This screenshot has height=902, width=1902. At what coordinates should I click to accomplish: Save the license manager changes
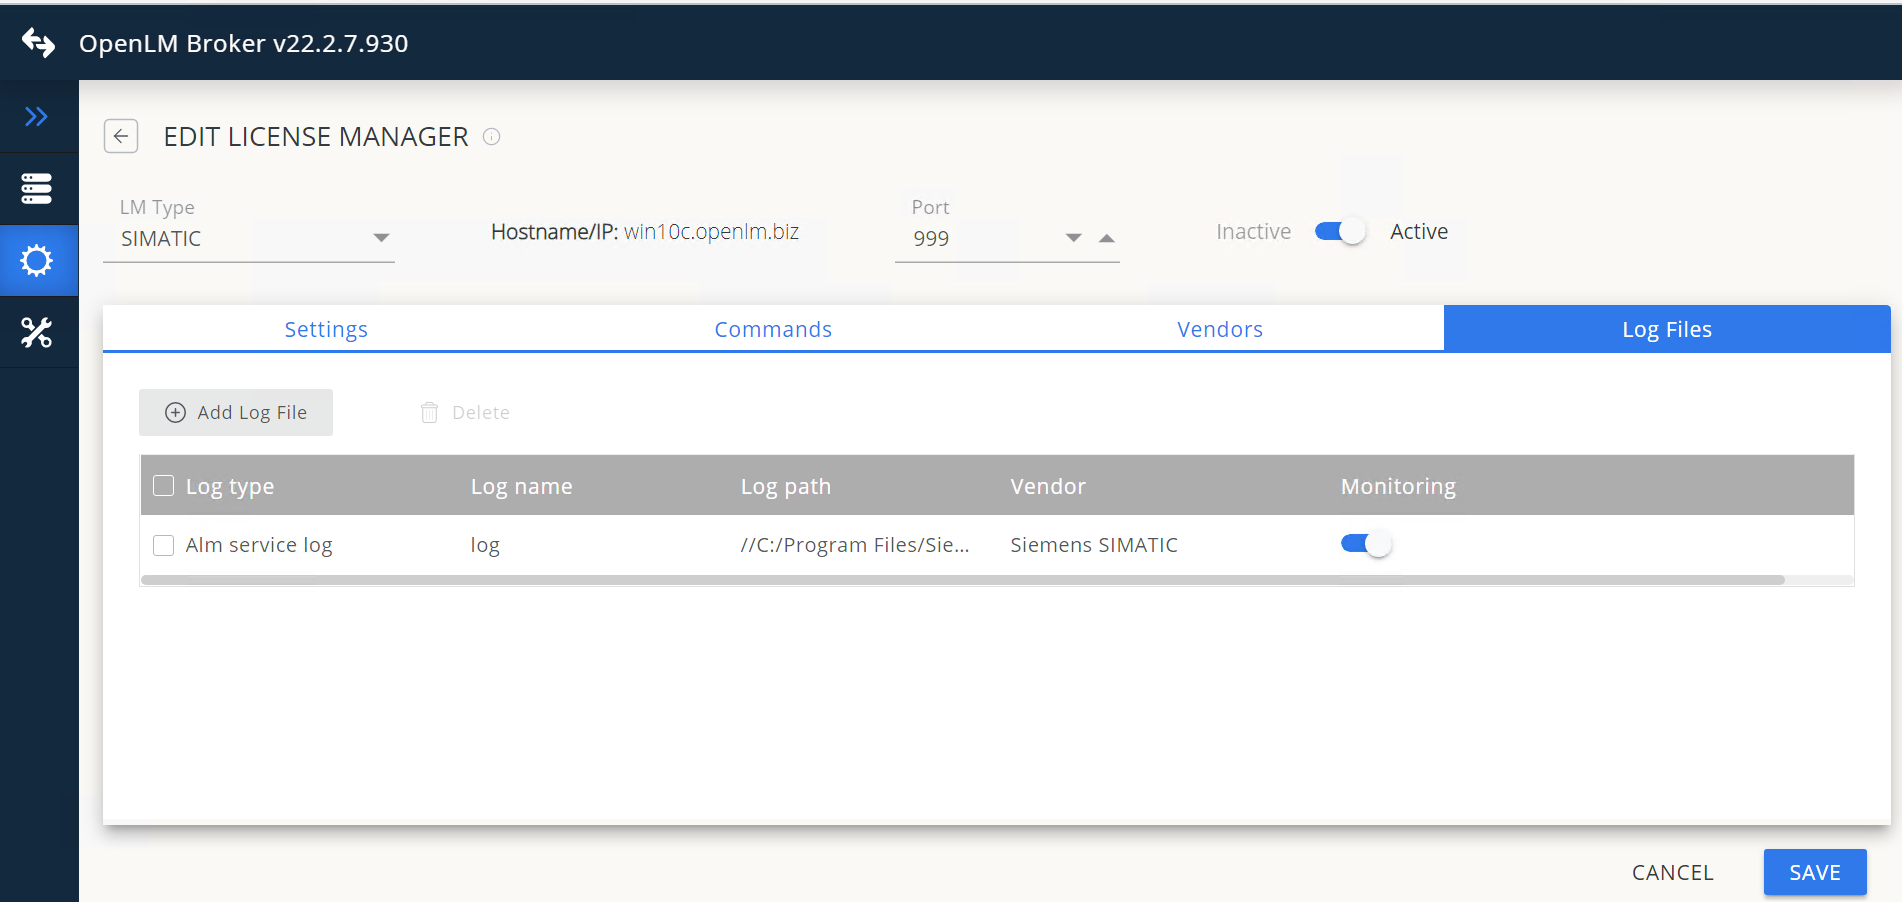pos(1814,871)
